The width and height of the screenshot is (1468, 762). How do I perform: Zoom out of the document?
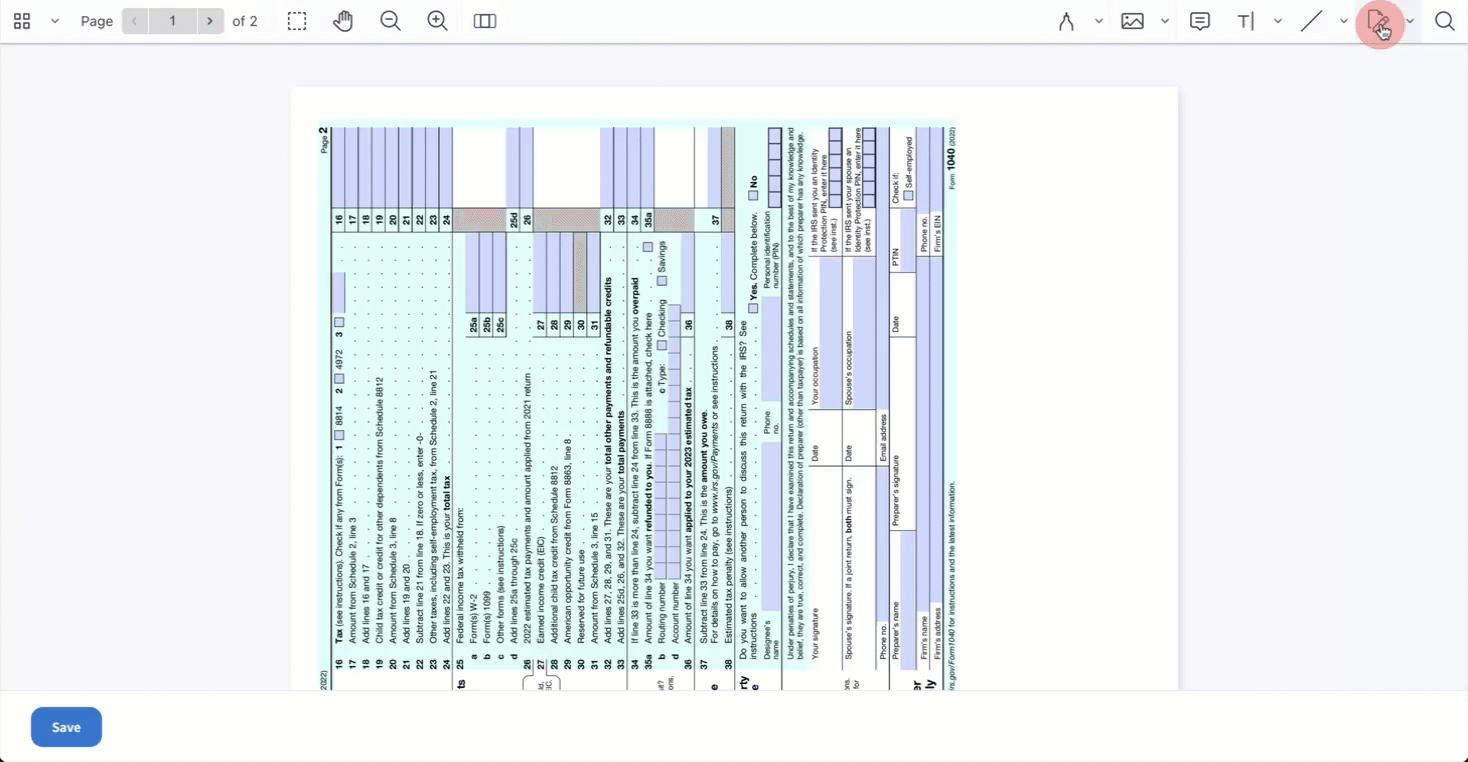390,21
